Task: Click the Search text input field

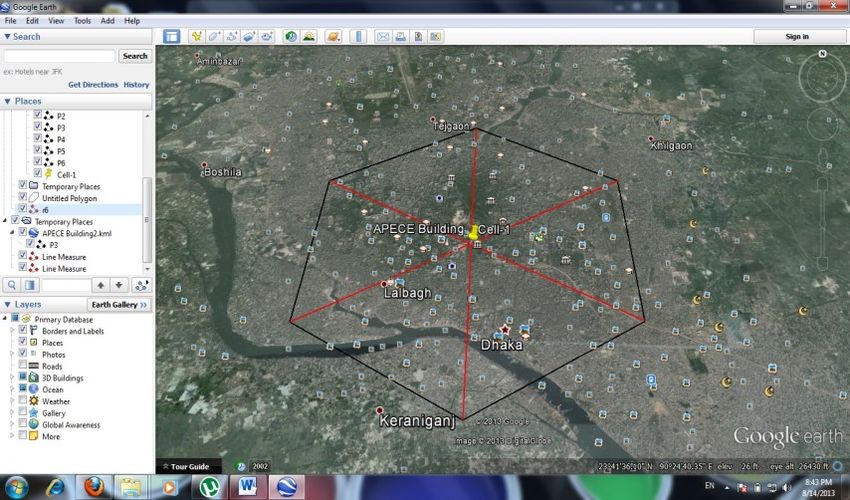Action: tap(60, 56)
